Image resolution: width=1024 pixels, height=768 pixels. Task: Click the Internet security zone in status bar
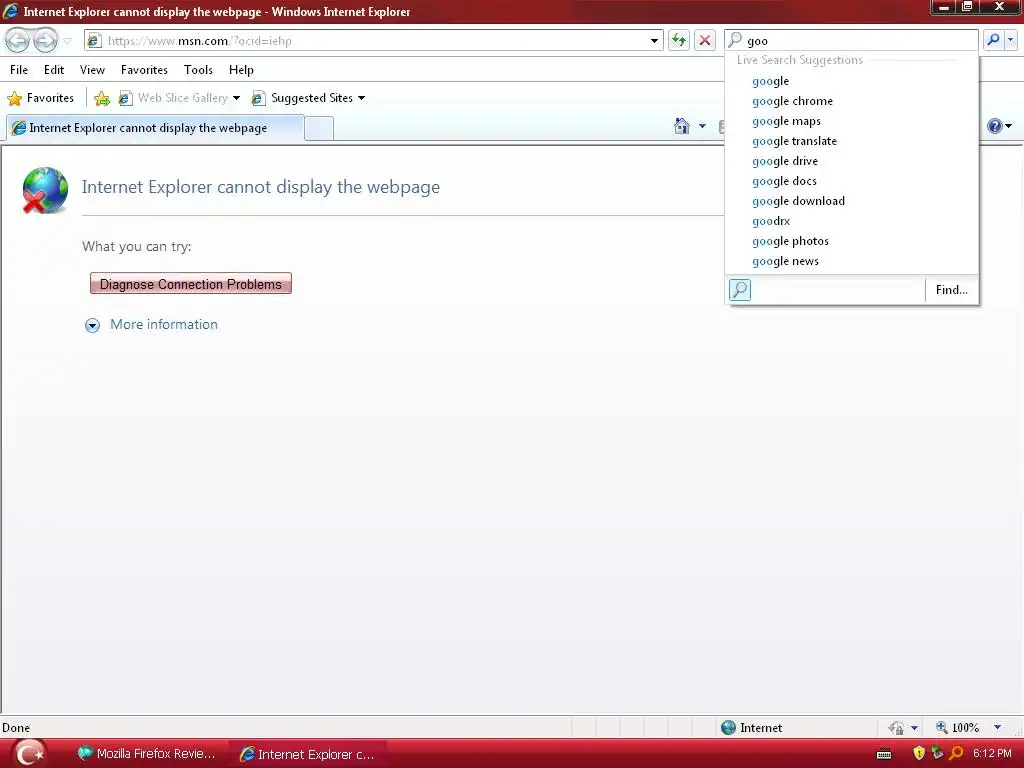pyautogui.click(x=752, y=728)
